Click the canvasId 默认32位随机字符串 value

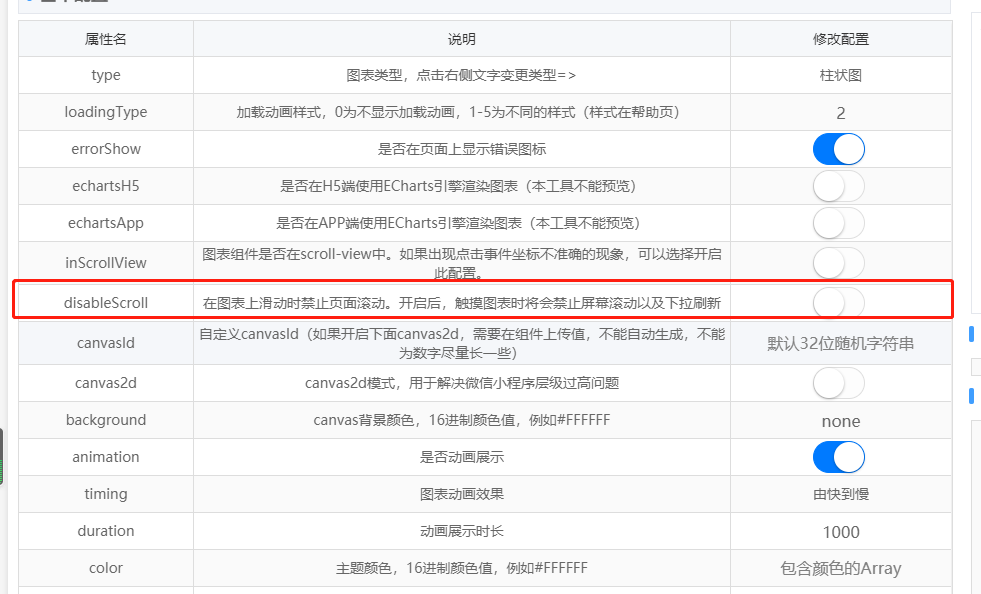(x=840, y=343)
